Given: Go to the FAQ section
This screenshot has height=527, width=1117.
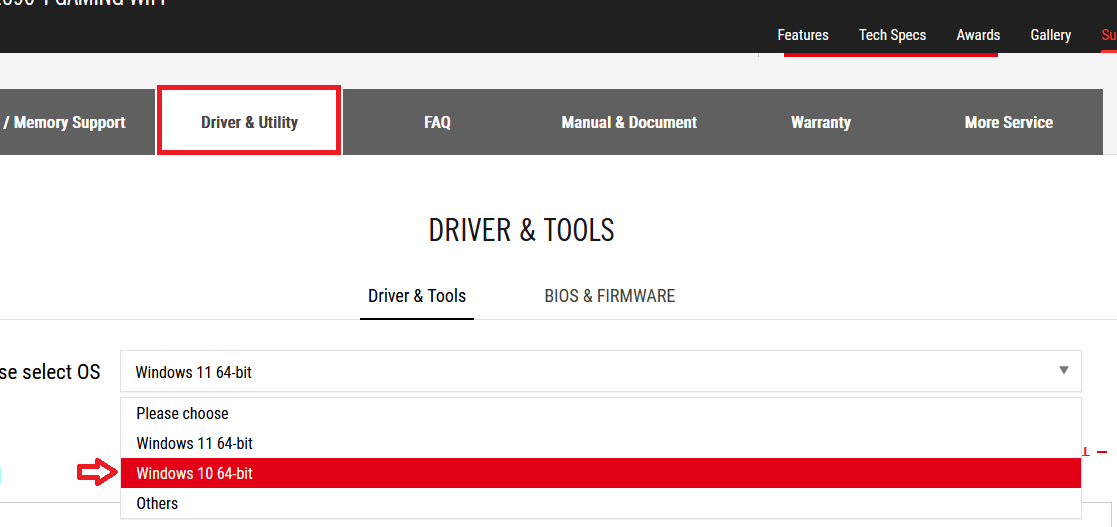Looking at the screenshot, I should 437,122.
